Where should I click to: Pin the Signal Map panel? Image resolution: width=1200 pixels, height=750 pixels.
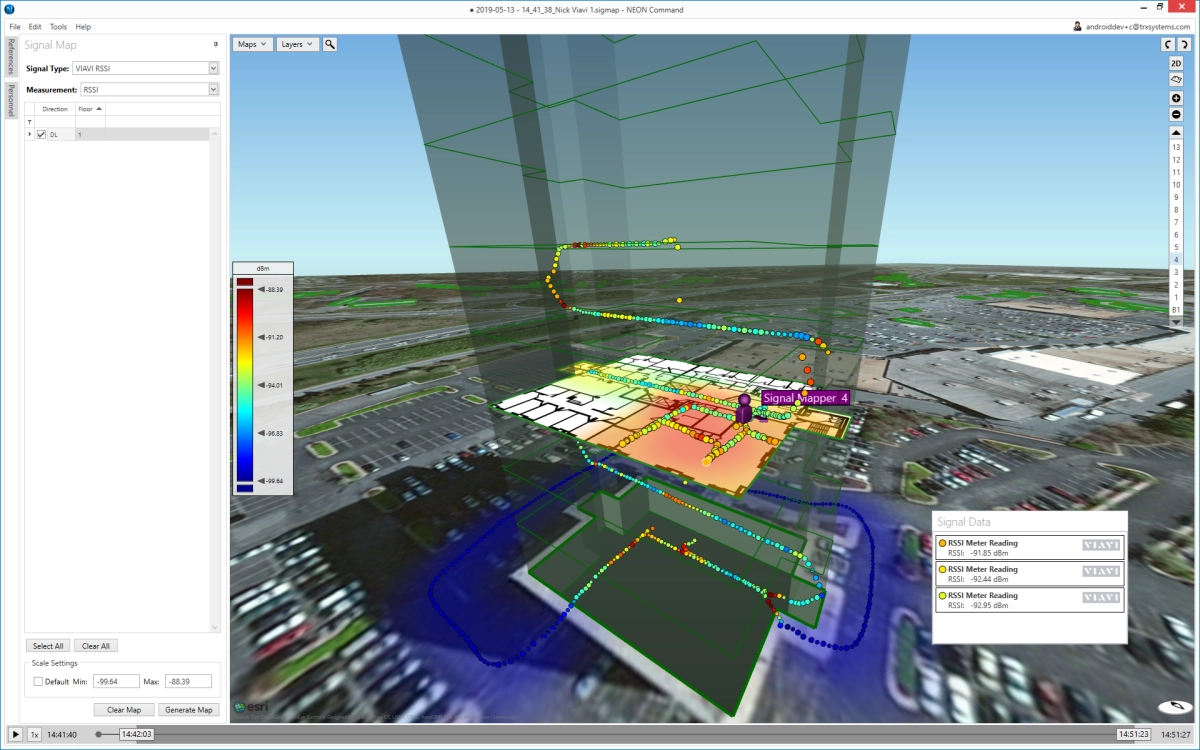tap(216, 45)
